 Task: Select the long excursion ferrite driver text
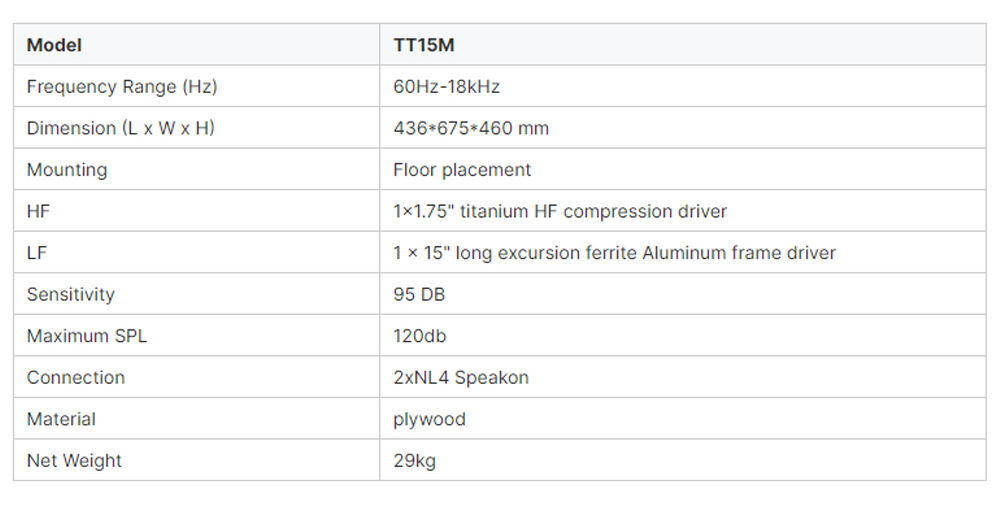pyautogui.click(x=614, y=253)
